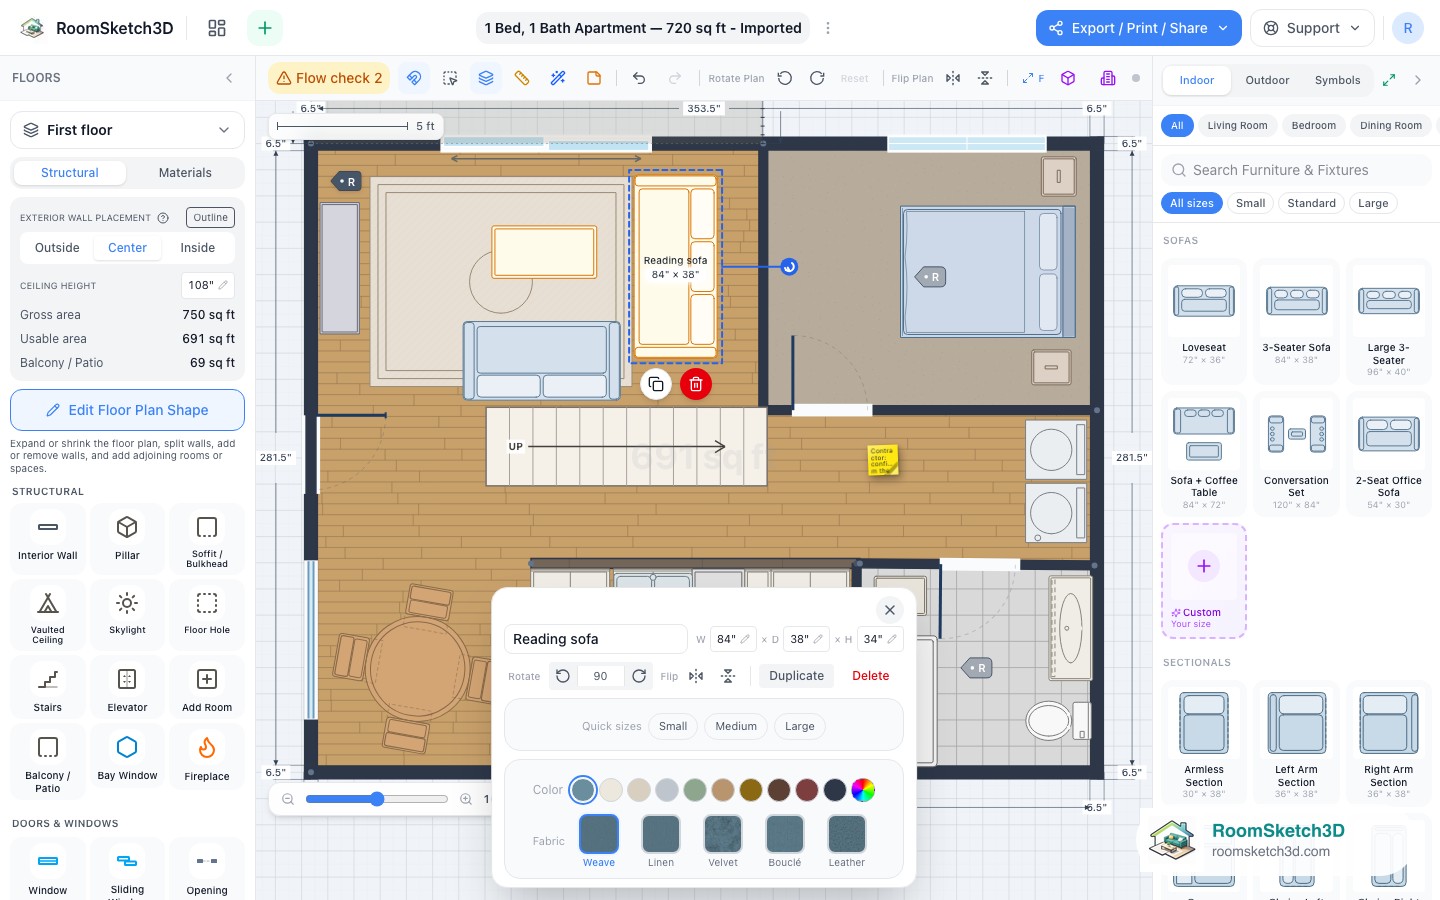The image size is (1440, 900).
Task: Open the R user avatar menu
Action: (x=1407, y=28)
